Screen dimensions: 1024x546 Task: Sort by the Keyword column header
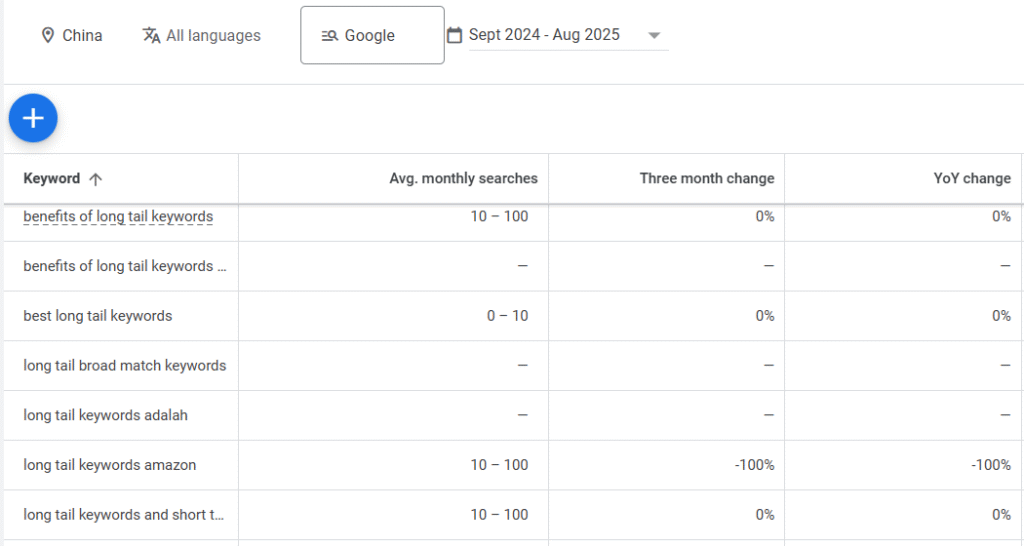pos(52,179)
